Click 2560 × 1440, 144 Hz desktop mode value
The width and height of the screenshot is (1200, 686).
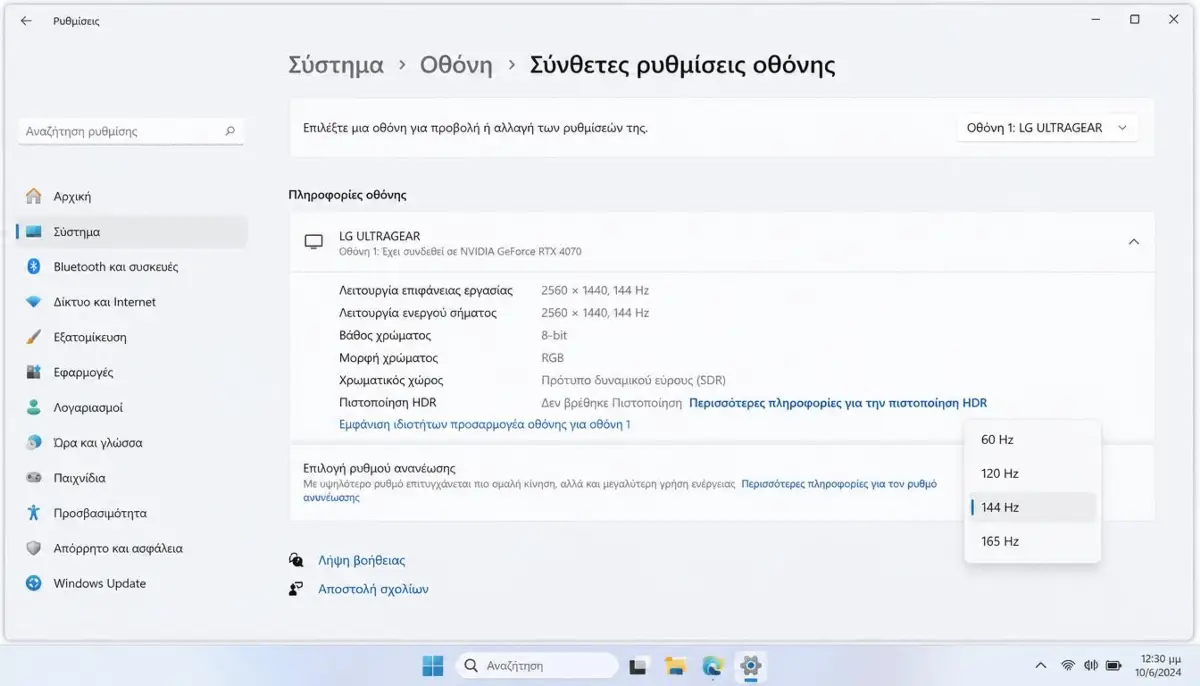click(595, 291)
